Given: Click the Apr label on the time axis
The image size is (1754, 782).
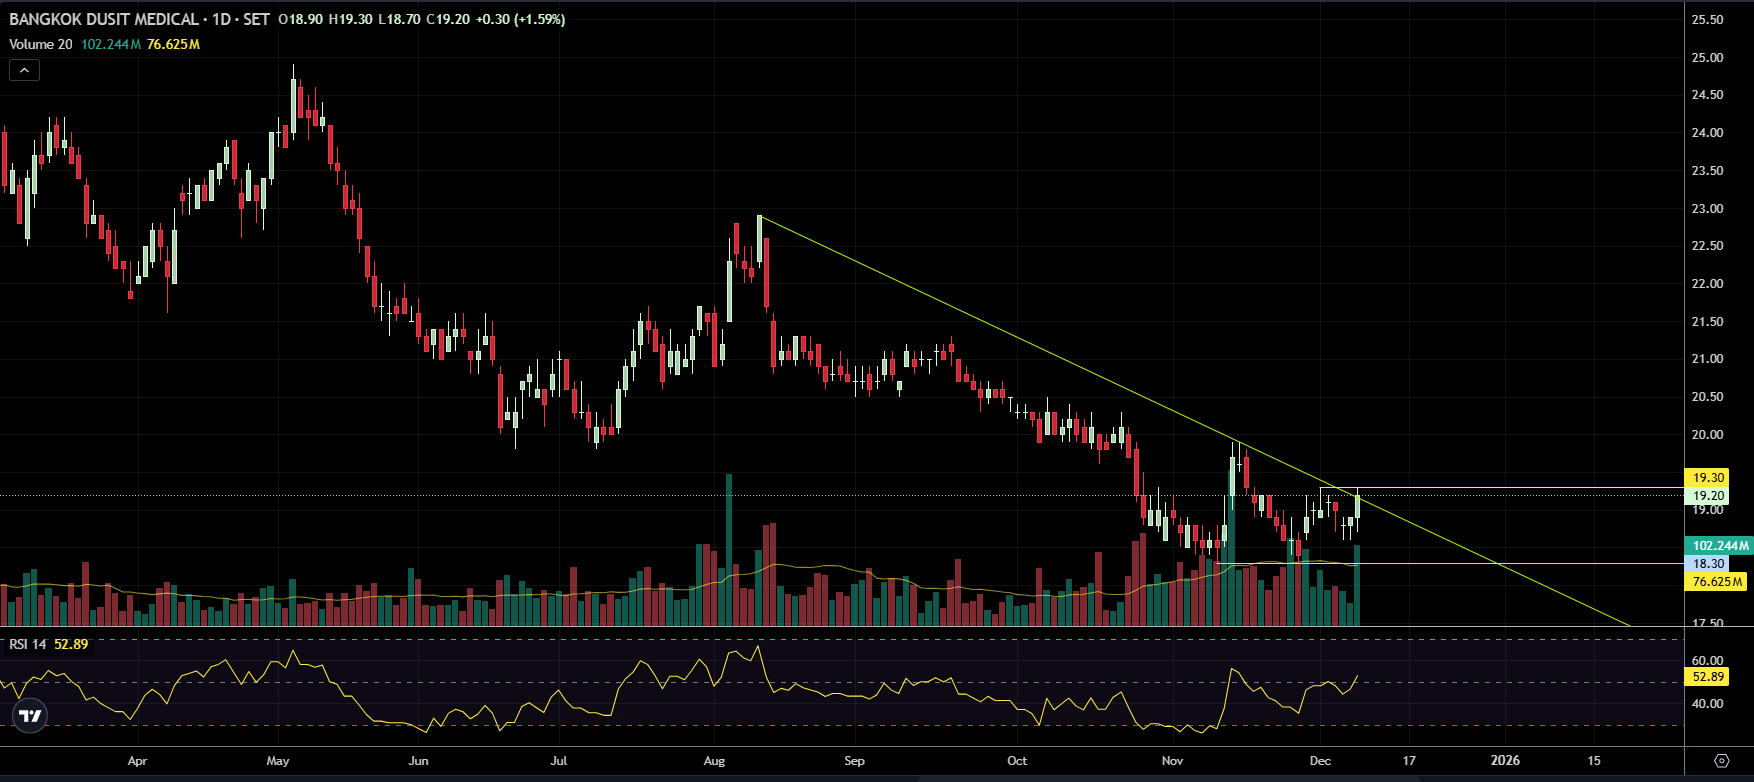Looking at the screenshot, I should [138, 761].
